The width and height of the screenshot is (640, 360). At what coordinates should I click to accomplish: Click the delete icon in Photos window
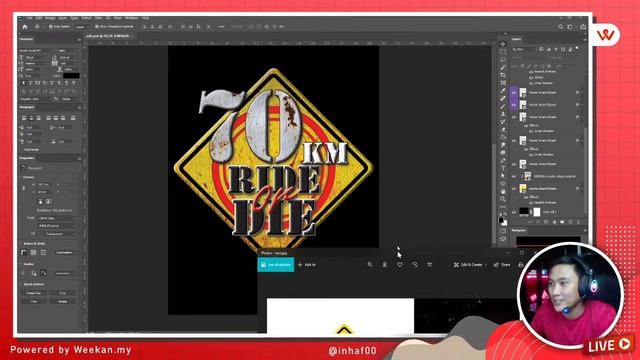[x=384, y=264]
